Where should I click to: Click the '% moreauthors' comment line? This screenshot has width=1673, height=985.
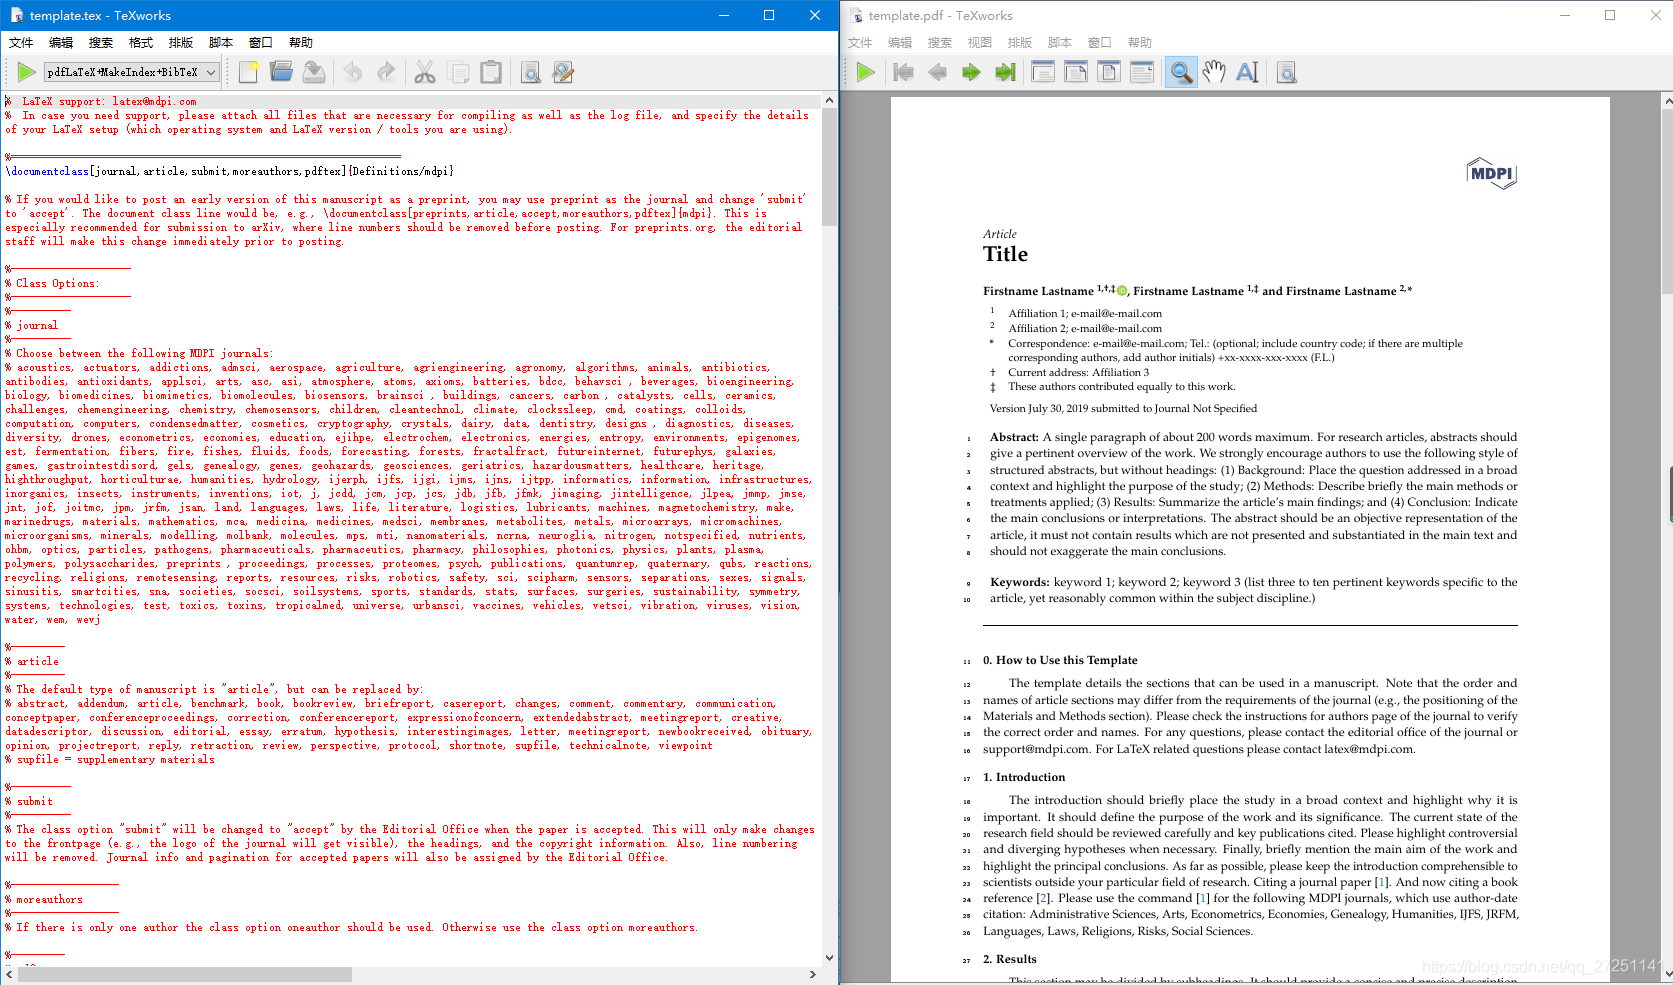point(44,900)
